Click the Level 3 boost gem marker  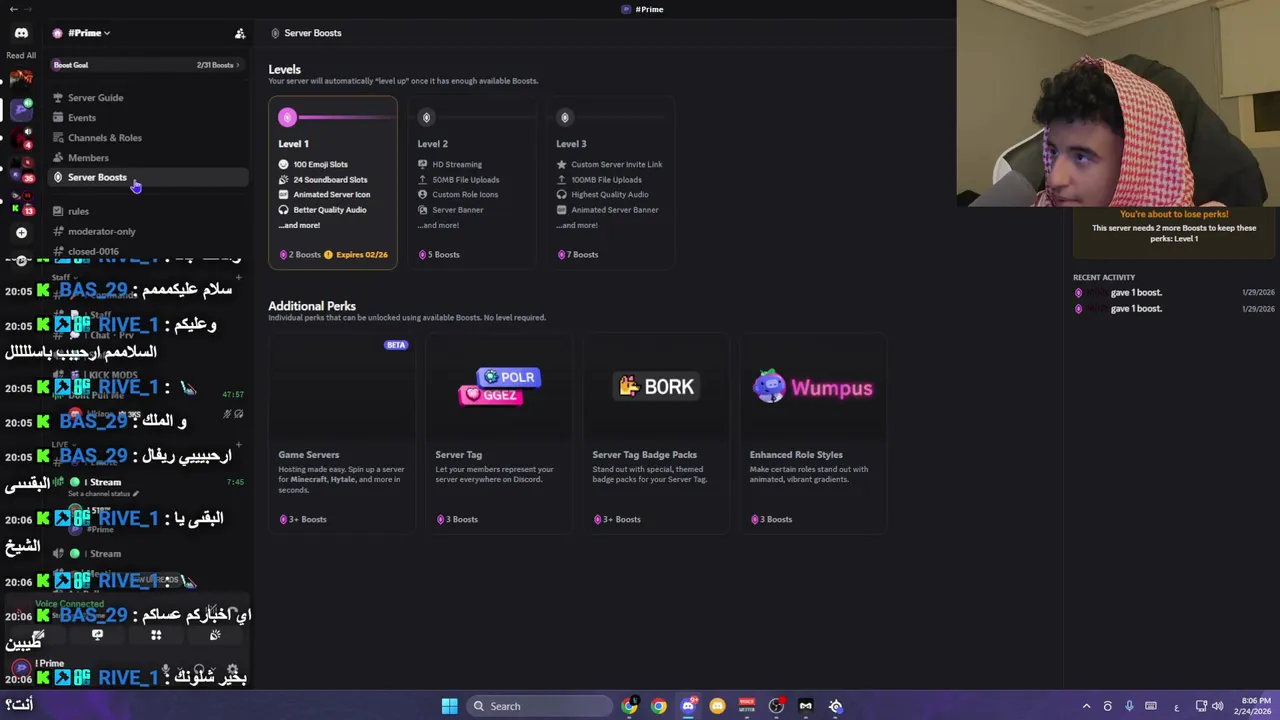[565, 117]
